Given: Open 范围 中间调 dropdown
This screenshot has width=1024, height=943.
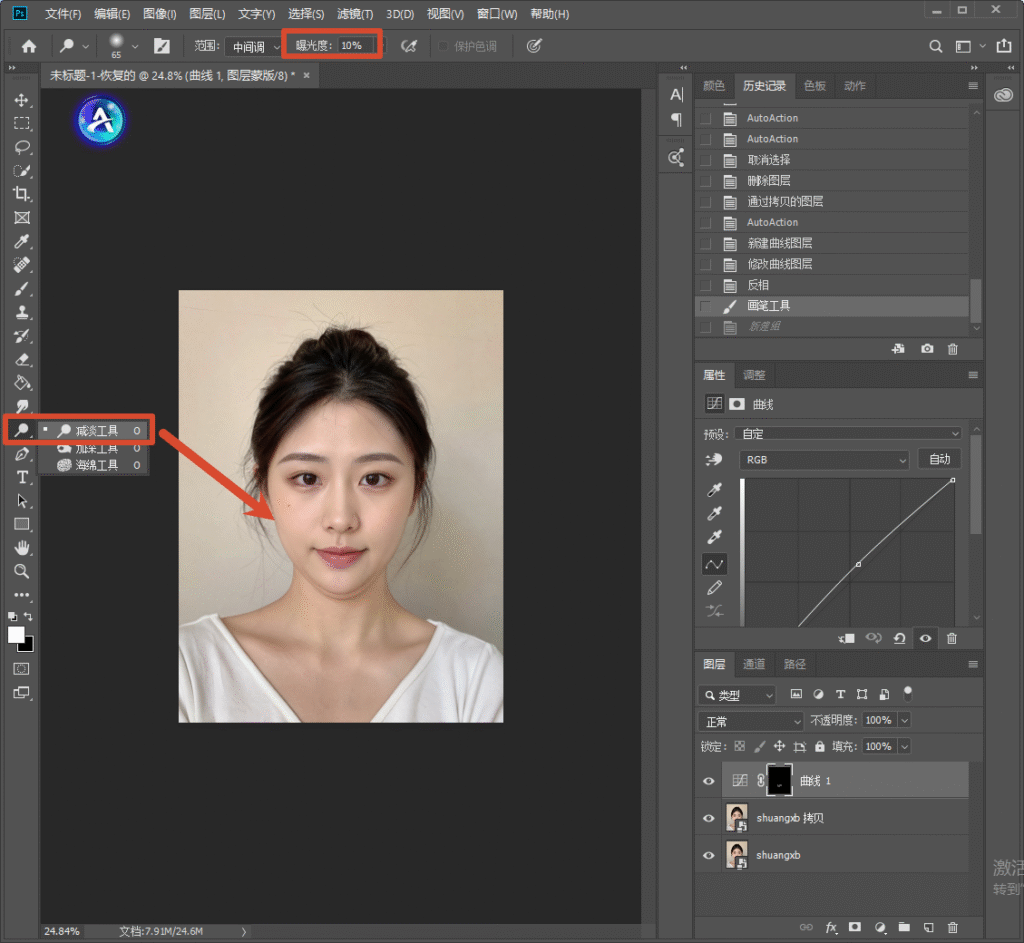Looking at the screenshot, I should [x=254, y=47].
